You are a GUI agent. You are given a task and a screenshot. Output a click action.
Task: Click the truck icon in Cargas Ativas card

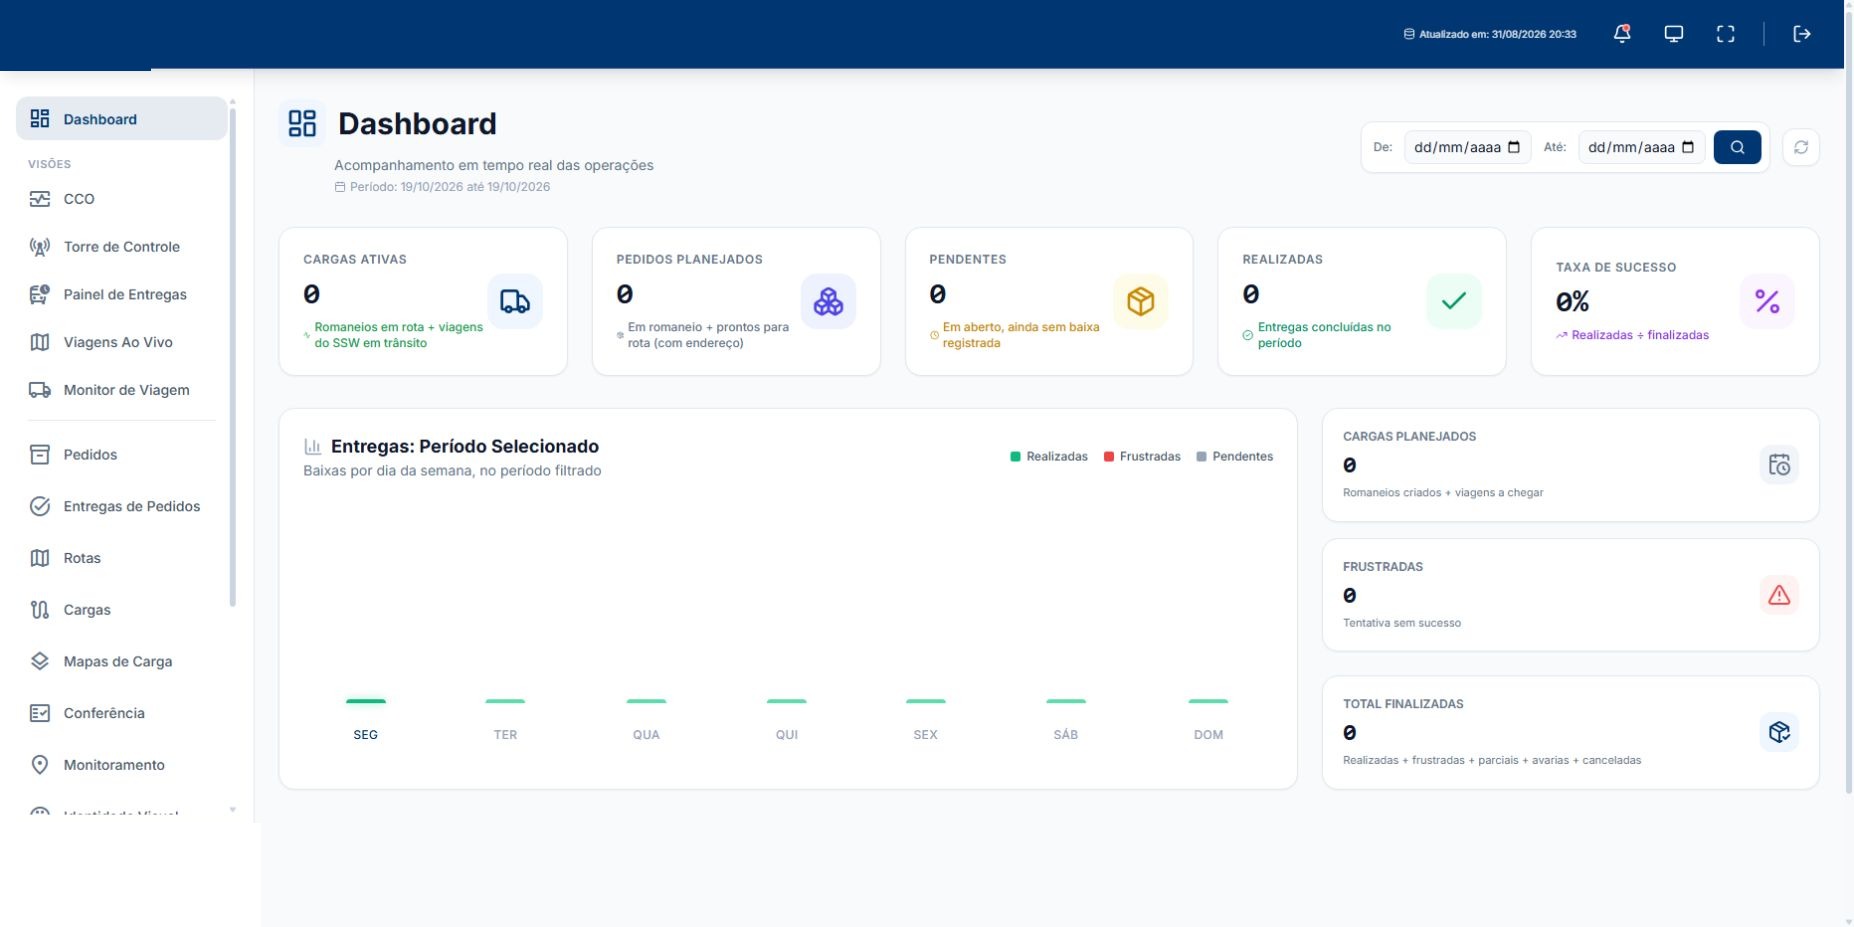515,301
